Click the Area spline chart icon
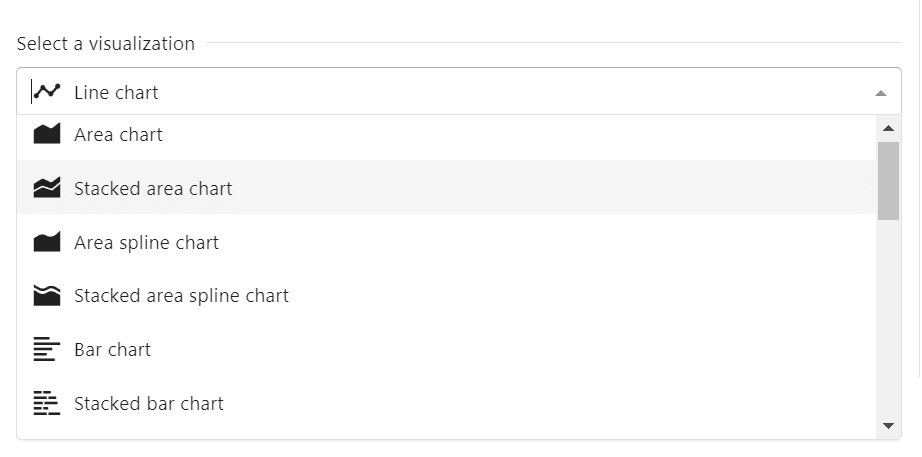Image resolution: width=922 pixels, height=457 pixels. [x=47, y=242]
